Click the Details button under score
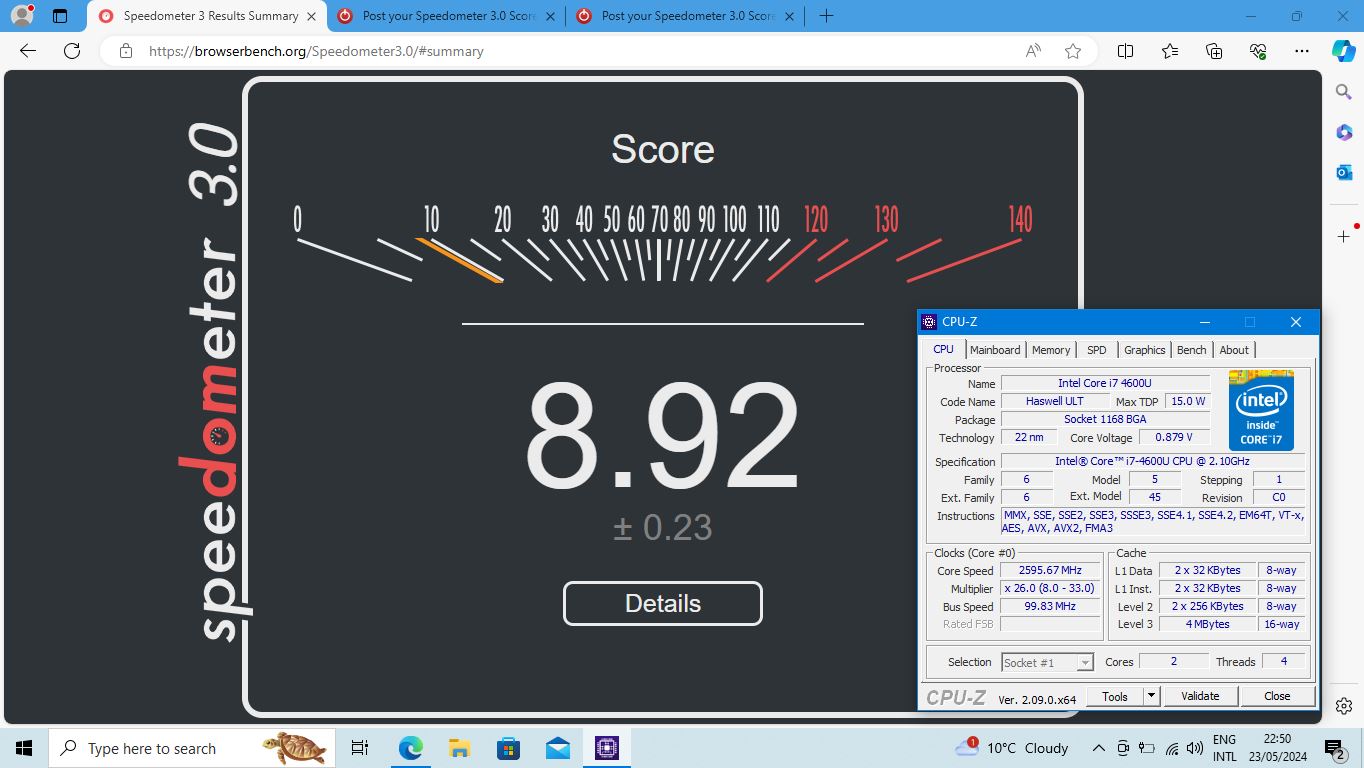Image resolution: width=1364 pixels, height=768 pixels. click(x=663, y=603)
